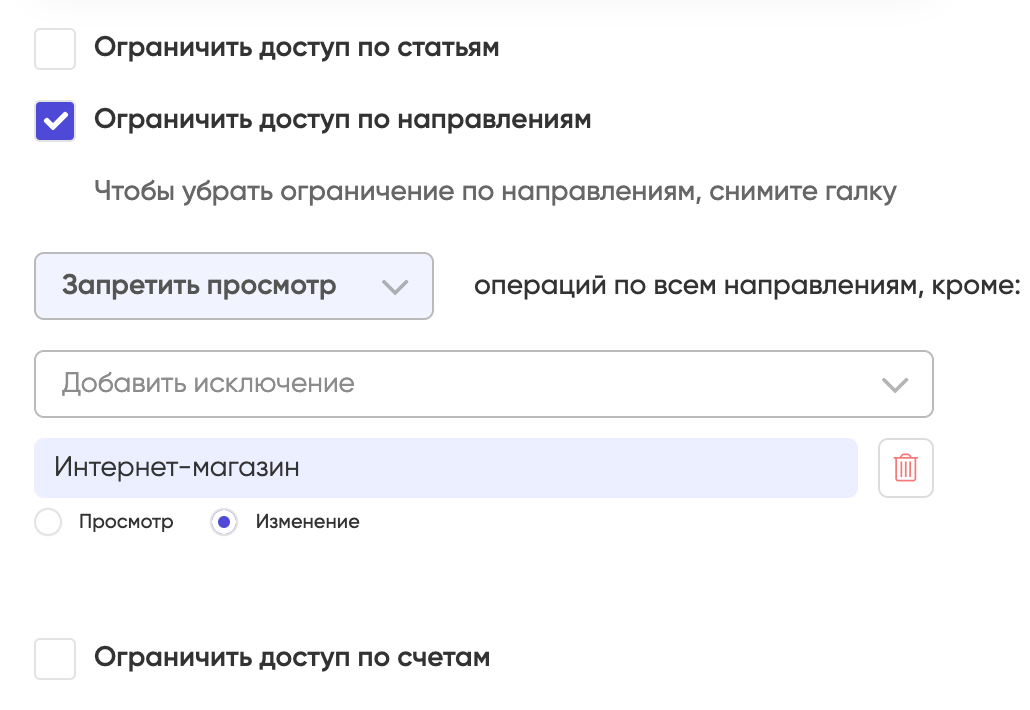
Task: Expand the Добавить исключение dropdown
Action: 484,384
